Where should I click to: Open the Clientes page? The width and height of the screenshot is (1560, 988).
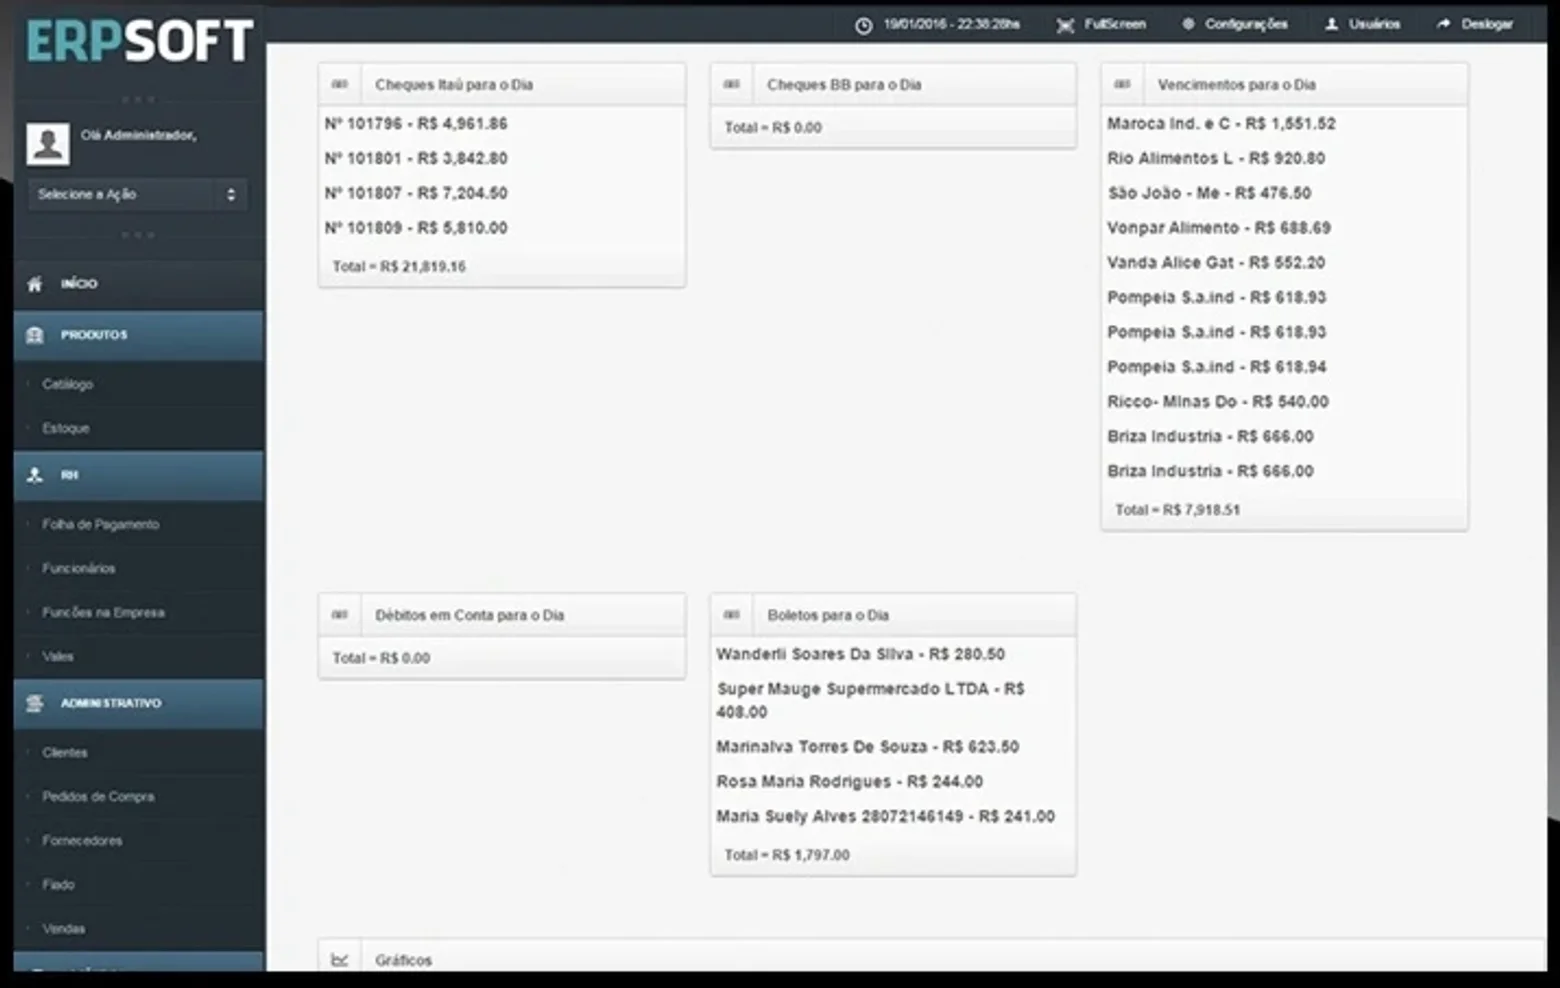tap(65, 752)
